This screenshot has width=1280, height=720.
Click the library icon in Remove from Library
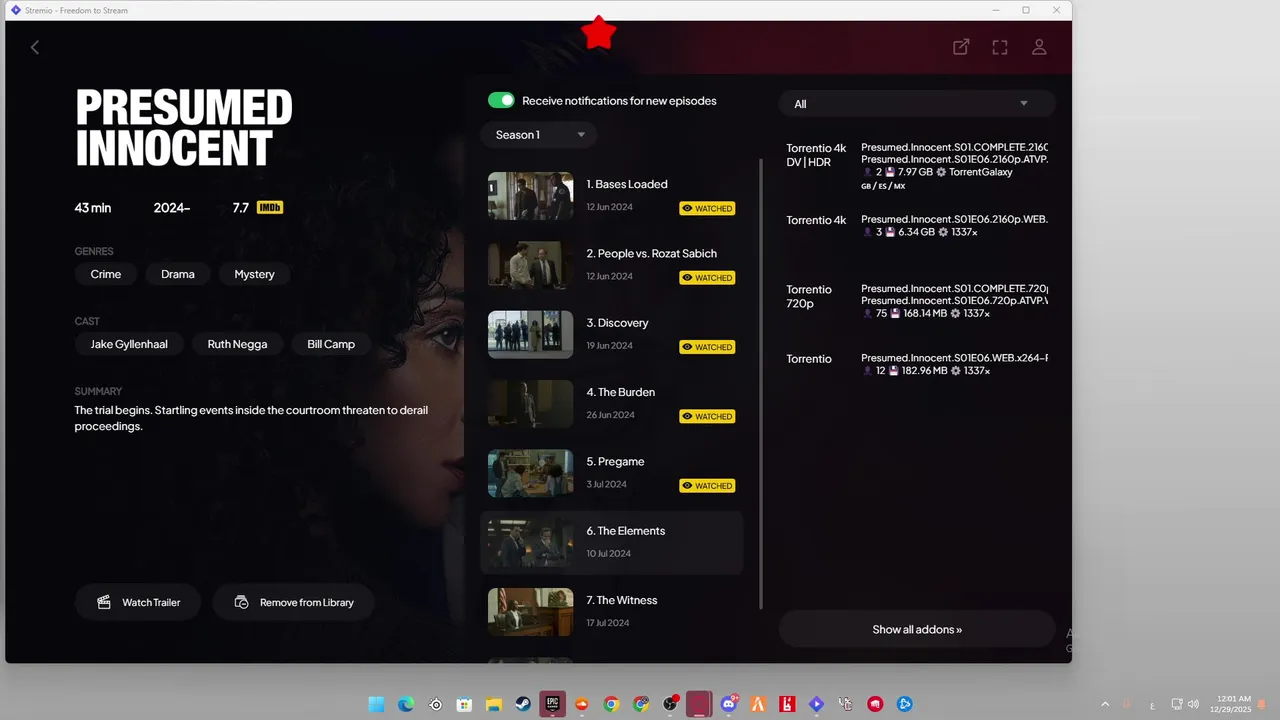coord(241,602)
